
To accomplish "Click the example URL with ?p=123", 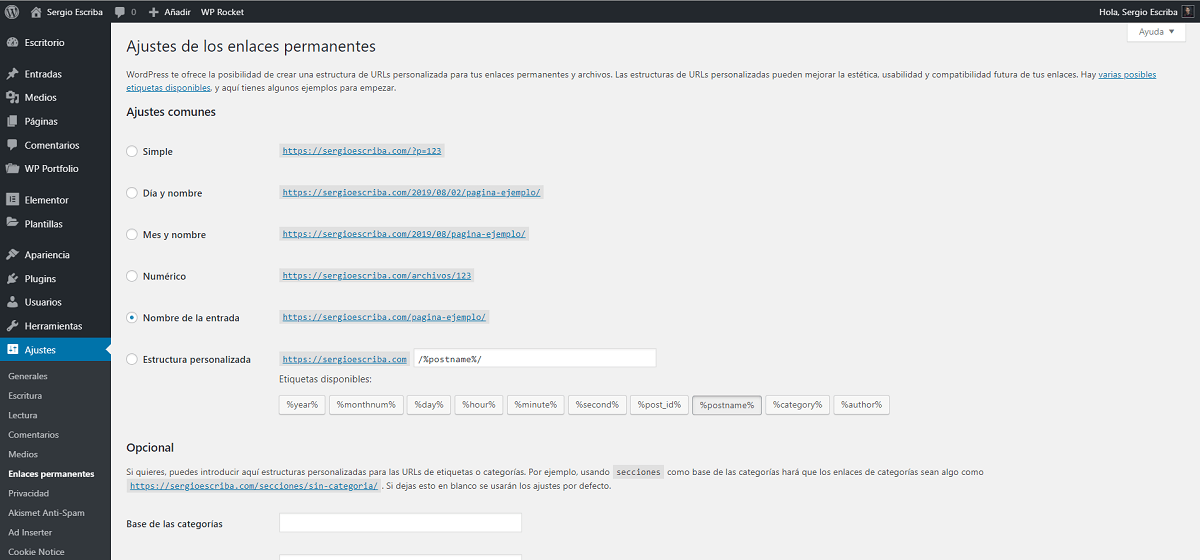I will (x=362, y=151).
